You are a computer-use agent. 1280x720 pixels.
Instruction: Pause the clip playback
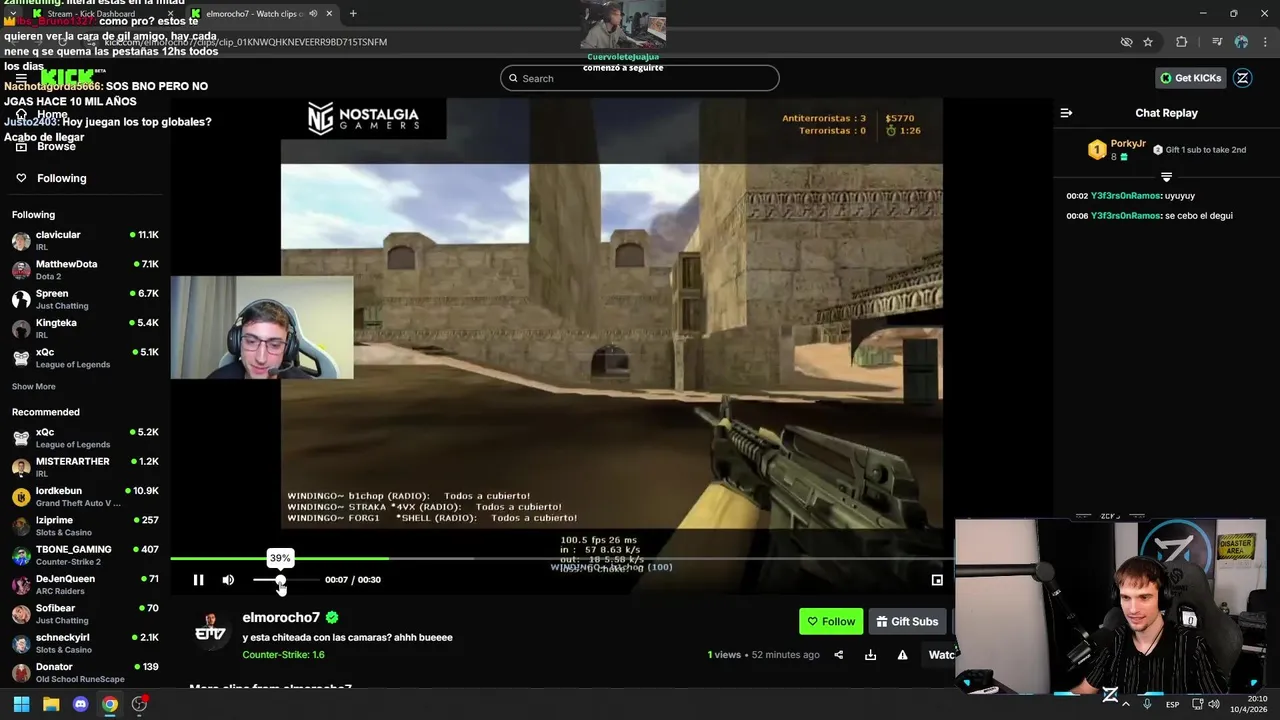point(198,580)
